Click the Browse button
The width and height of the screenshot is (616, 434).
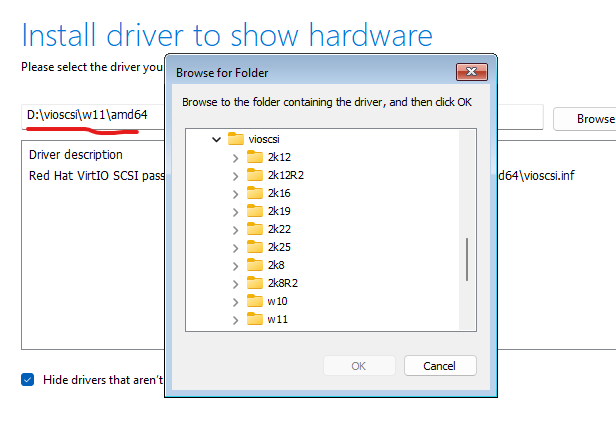point(588,118)
